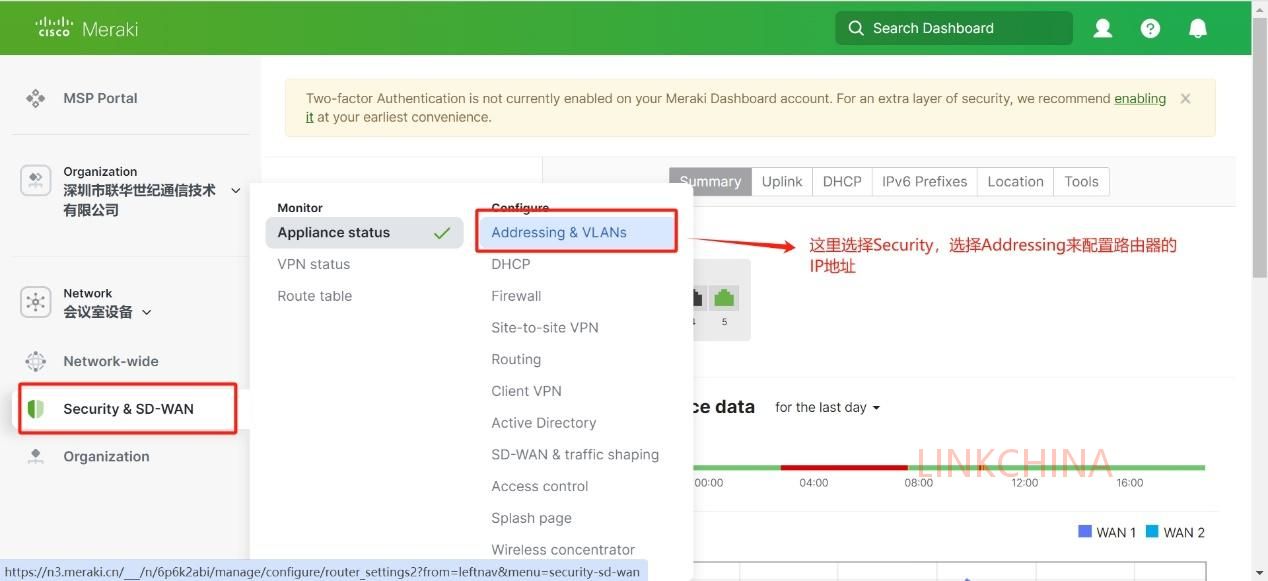Open the user account profile icon
The width and height of the screenshot is (1268, 581).
pos(1103,28)
